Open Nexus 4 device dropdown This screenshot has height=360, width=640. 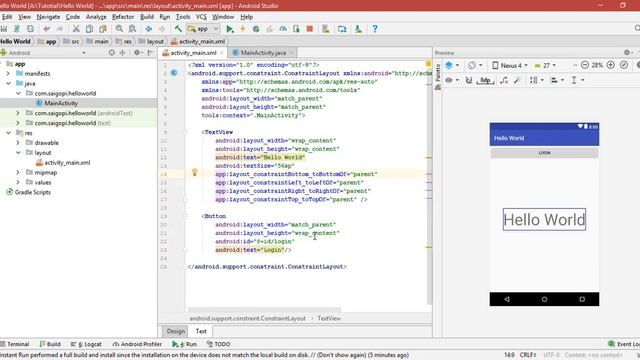pos(509,65)
